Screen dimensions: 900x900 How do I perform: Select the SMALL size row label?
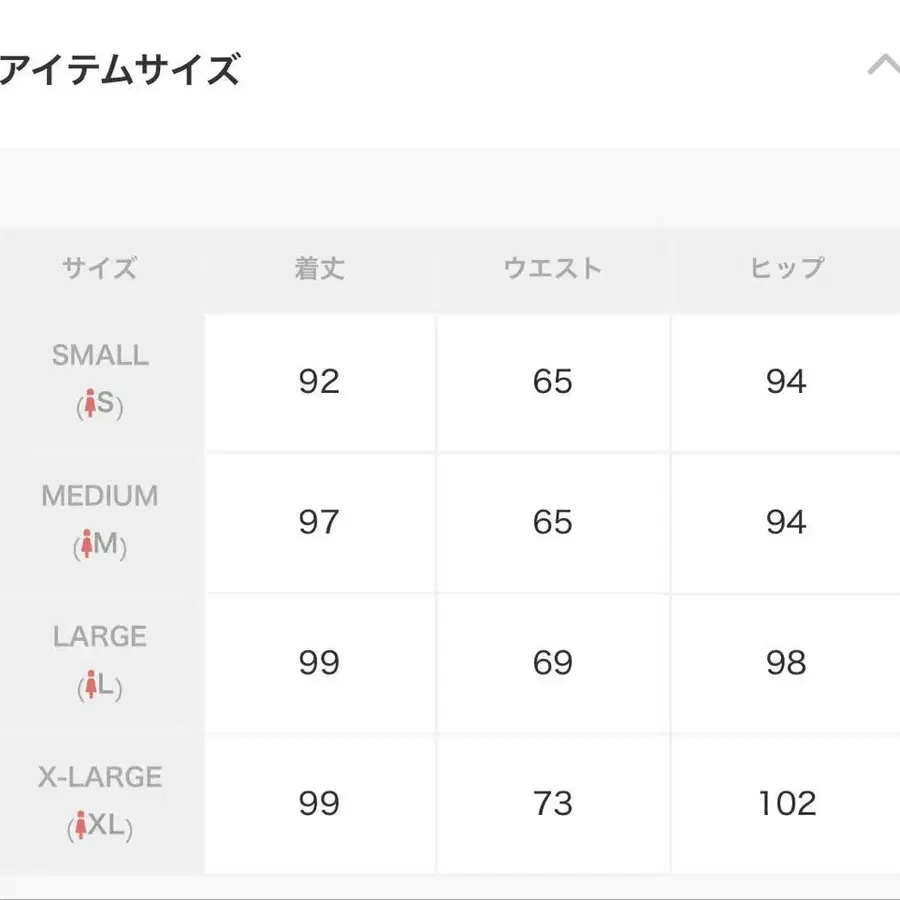point(100,355)
